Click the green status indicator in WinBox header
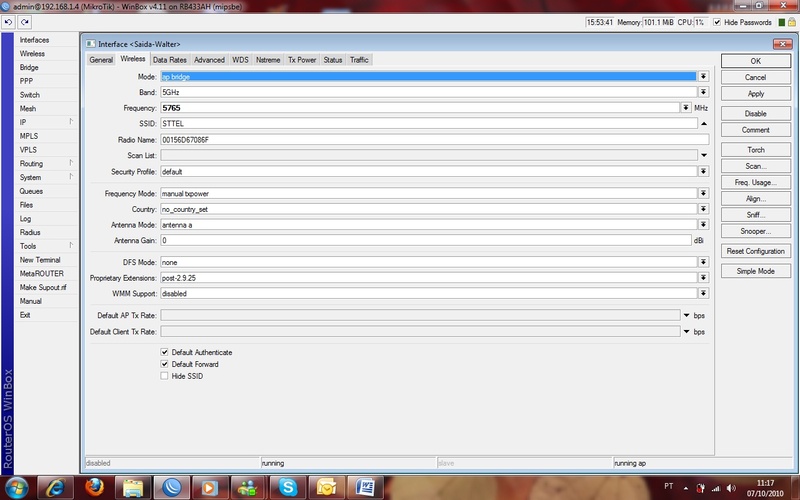Viewport: 800px width, 500px height. [781, 22]
